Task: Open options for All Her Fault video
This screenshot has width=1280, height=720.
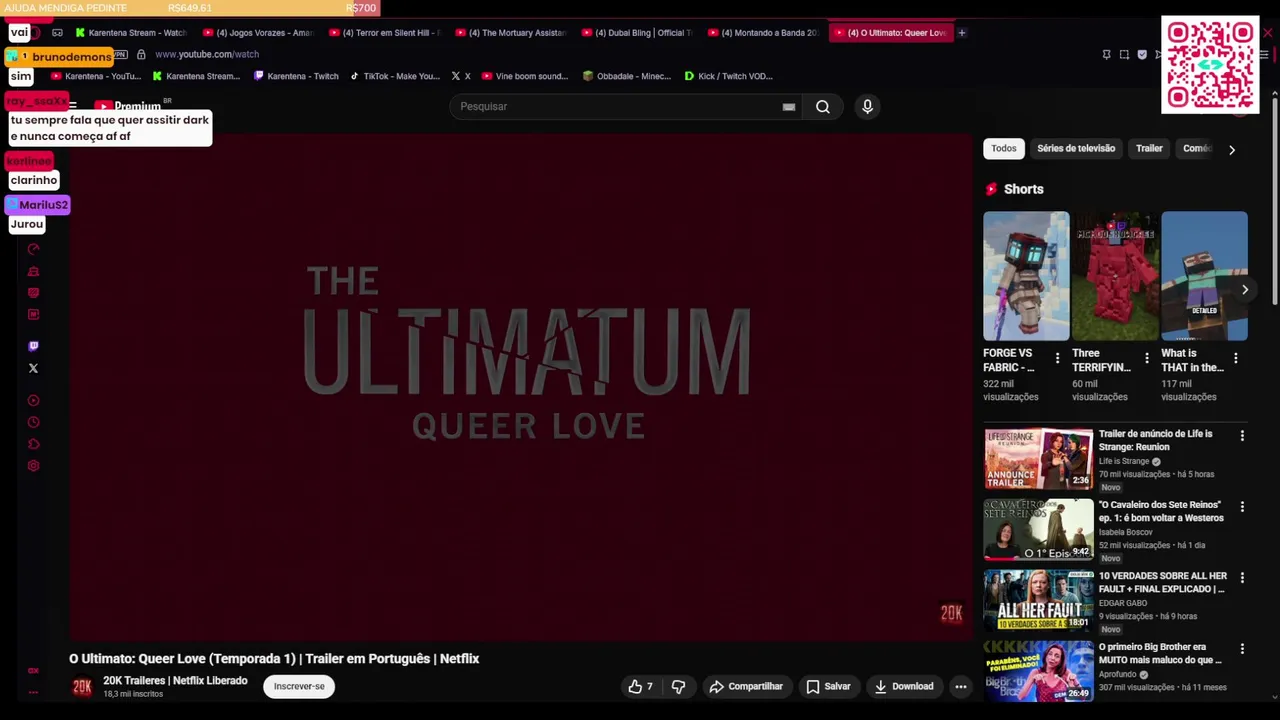Action: point(1242,578)
